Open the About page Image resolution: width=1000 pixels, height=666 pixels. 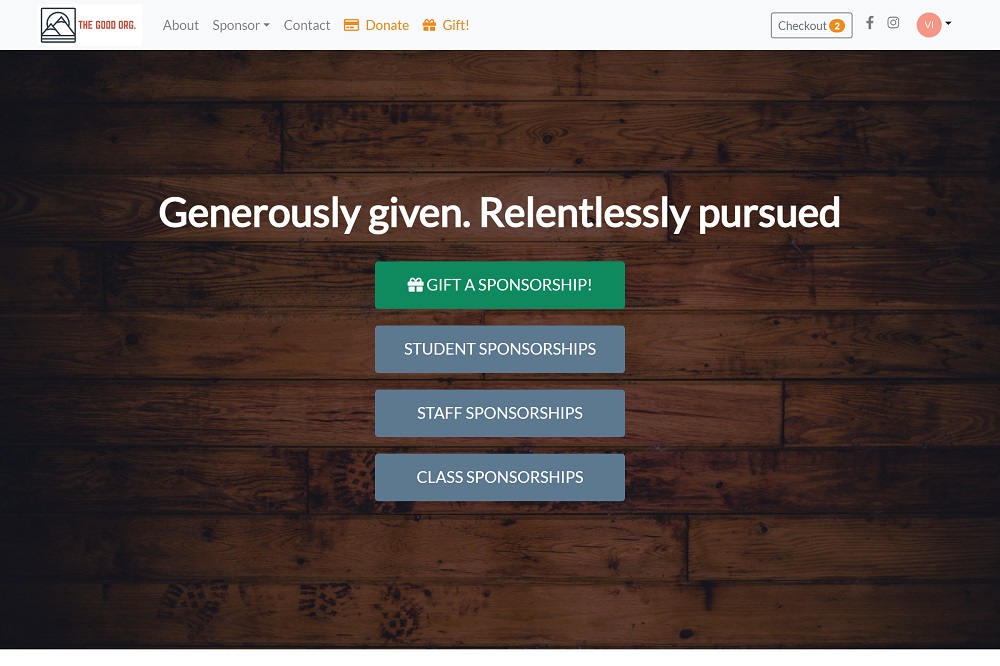pos(180,26)
